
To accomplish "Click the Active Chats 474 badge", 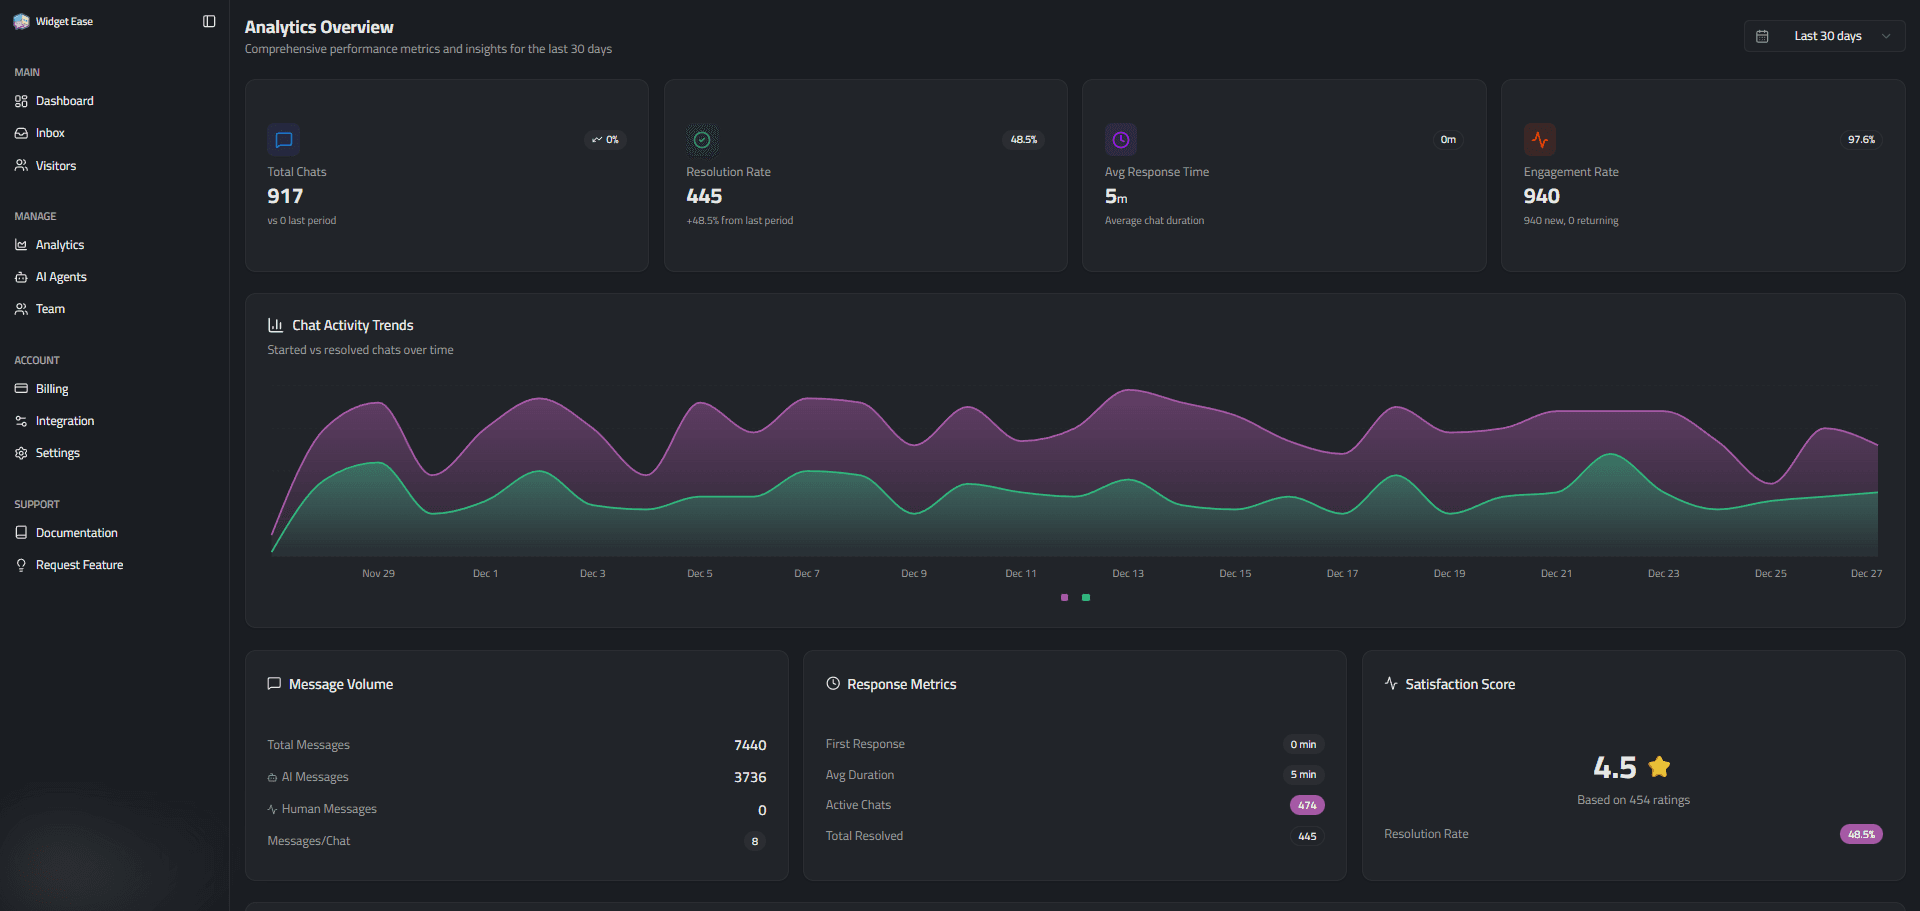I will [x=1306, y=805].
